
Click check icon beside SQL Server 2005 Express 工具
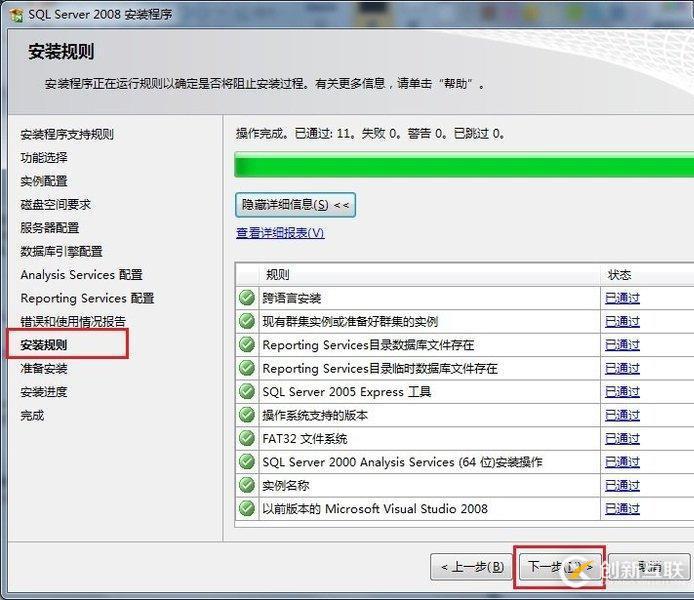tap(247, 391)
